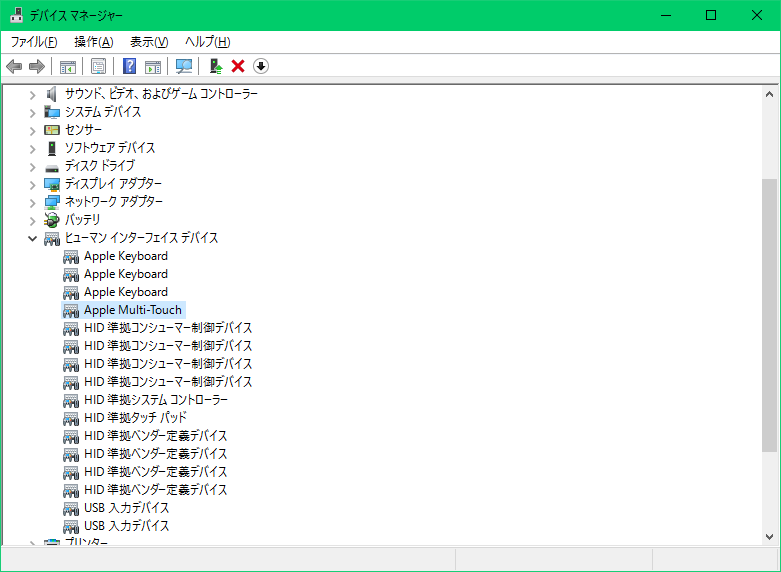This screenshot has height=572, width=781.
Task: Click the scrollbar up arrow
Action: click(x=769, y=94)
